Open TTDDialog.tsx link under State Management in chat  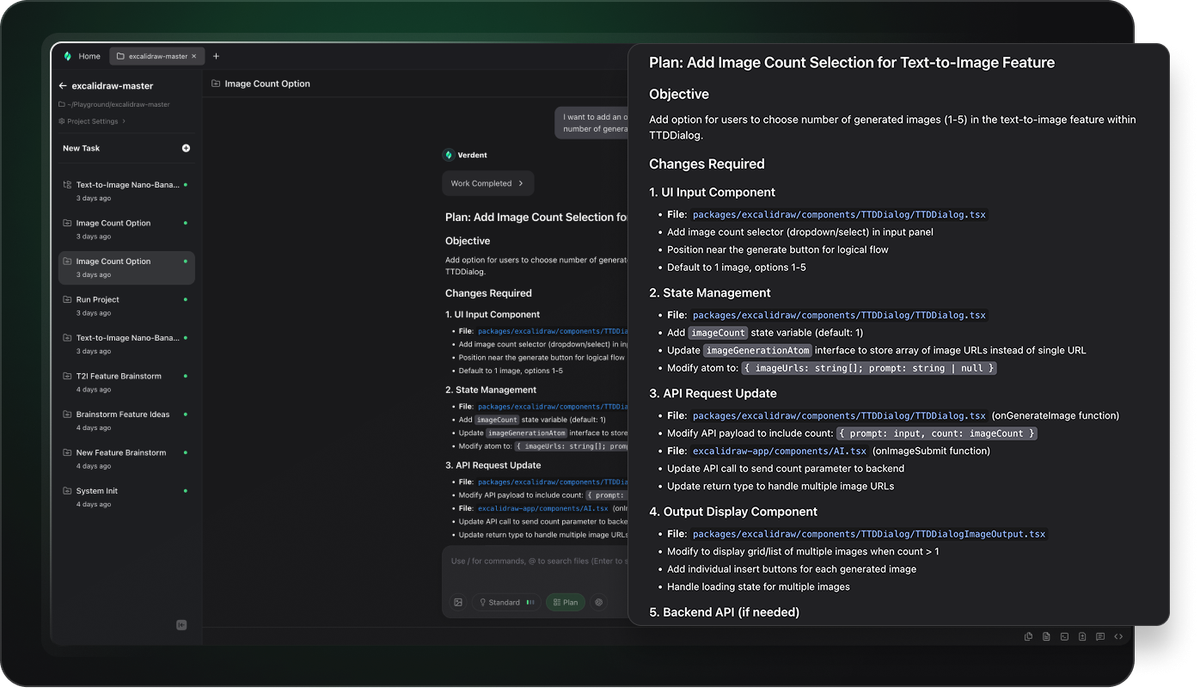(552, 407)
